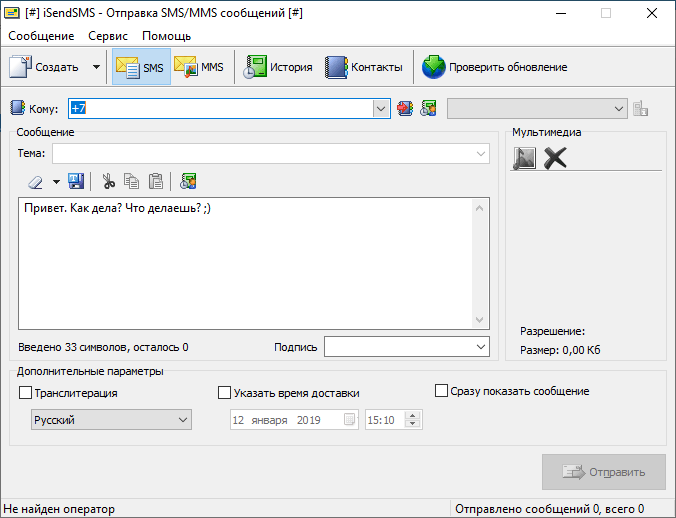This screenshot has width=676, height=518.
Task: Open the История window
Action: tap(277, 67)
